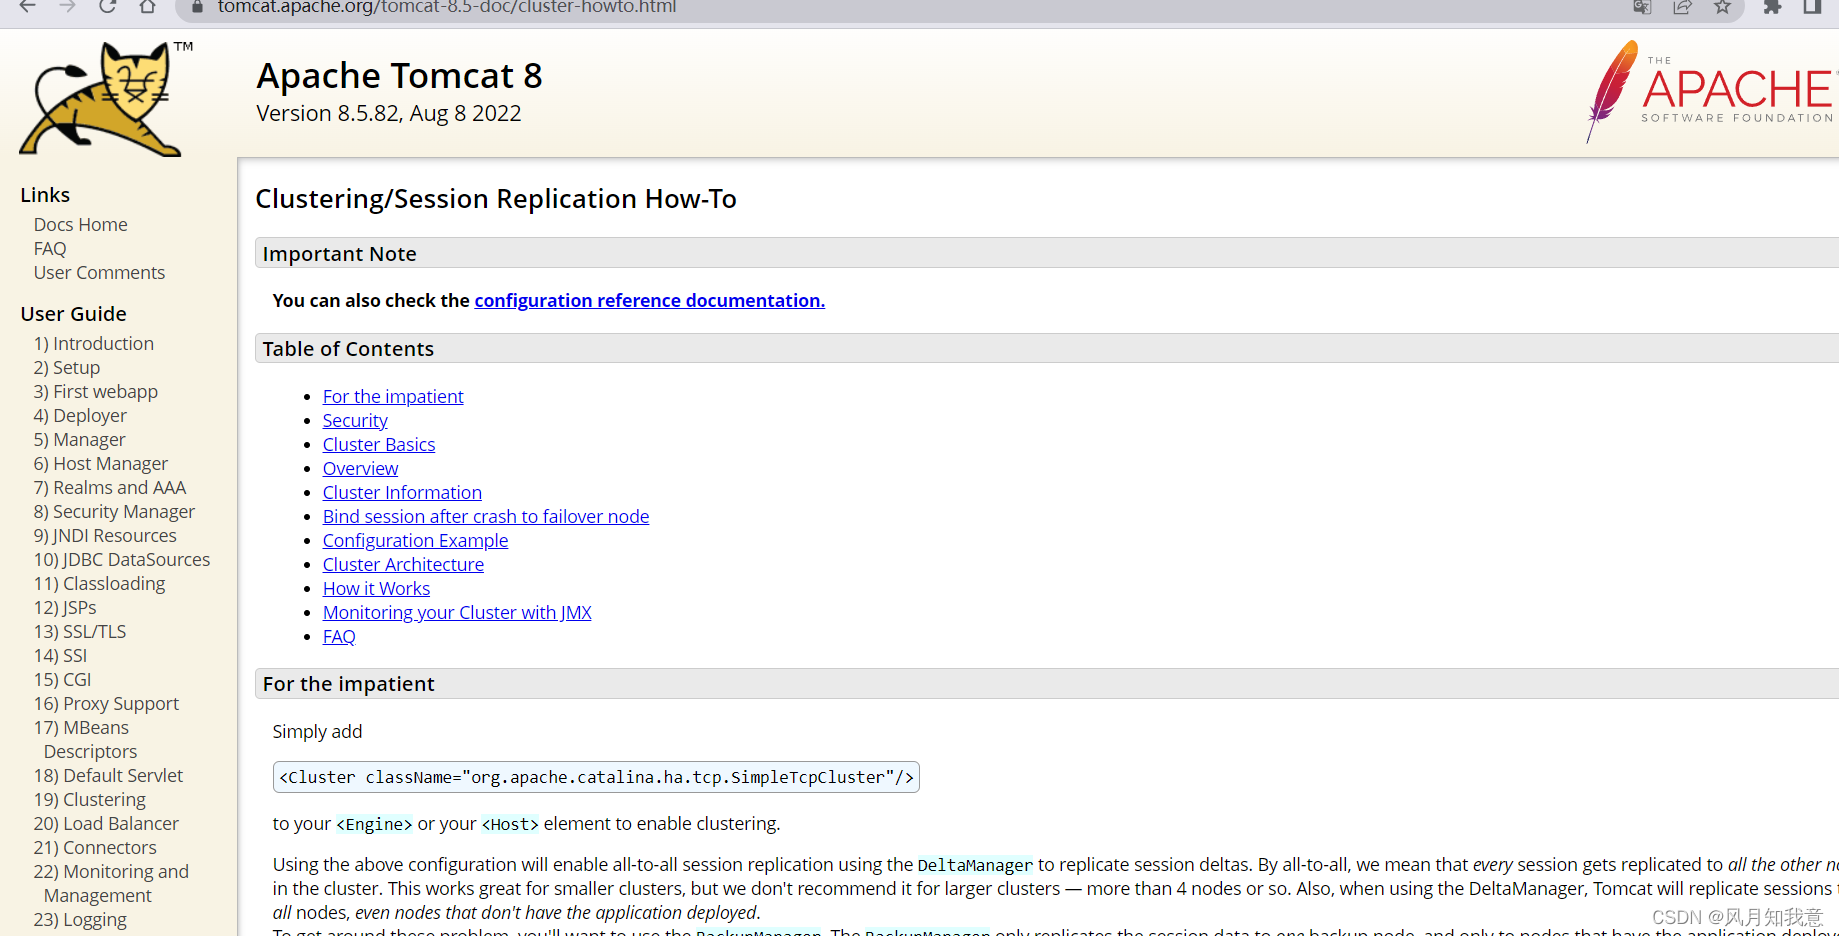Open the 1) Introduction guide
Image resolution: width=1839 pixels, height=936 pixels.
tap(94, 344)
